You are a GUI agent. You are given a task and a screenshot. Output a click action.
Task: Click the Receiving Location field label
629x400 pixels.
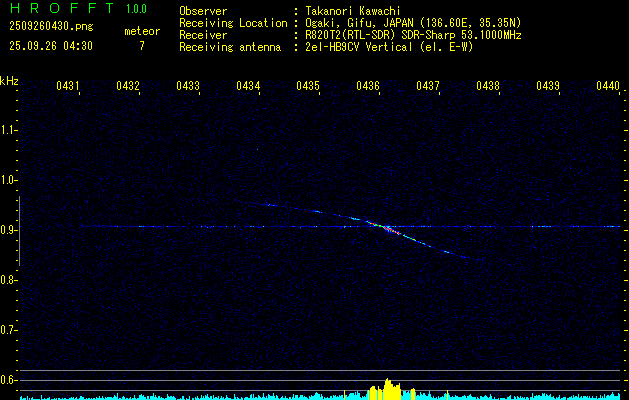point(233,23)
